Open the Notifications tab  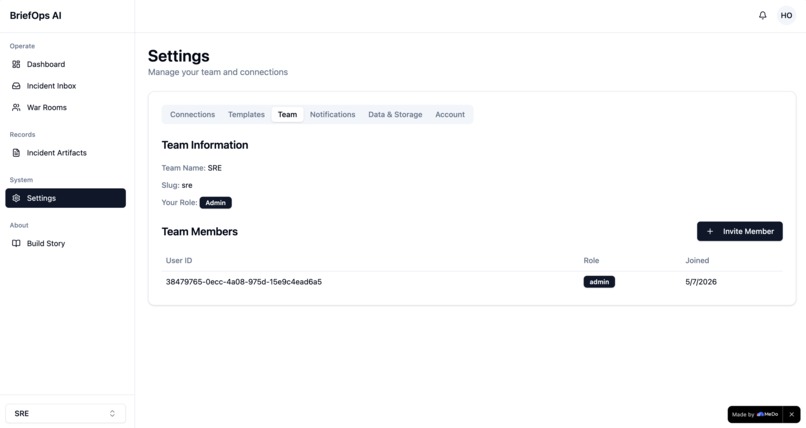[x=332, y=115]
